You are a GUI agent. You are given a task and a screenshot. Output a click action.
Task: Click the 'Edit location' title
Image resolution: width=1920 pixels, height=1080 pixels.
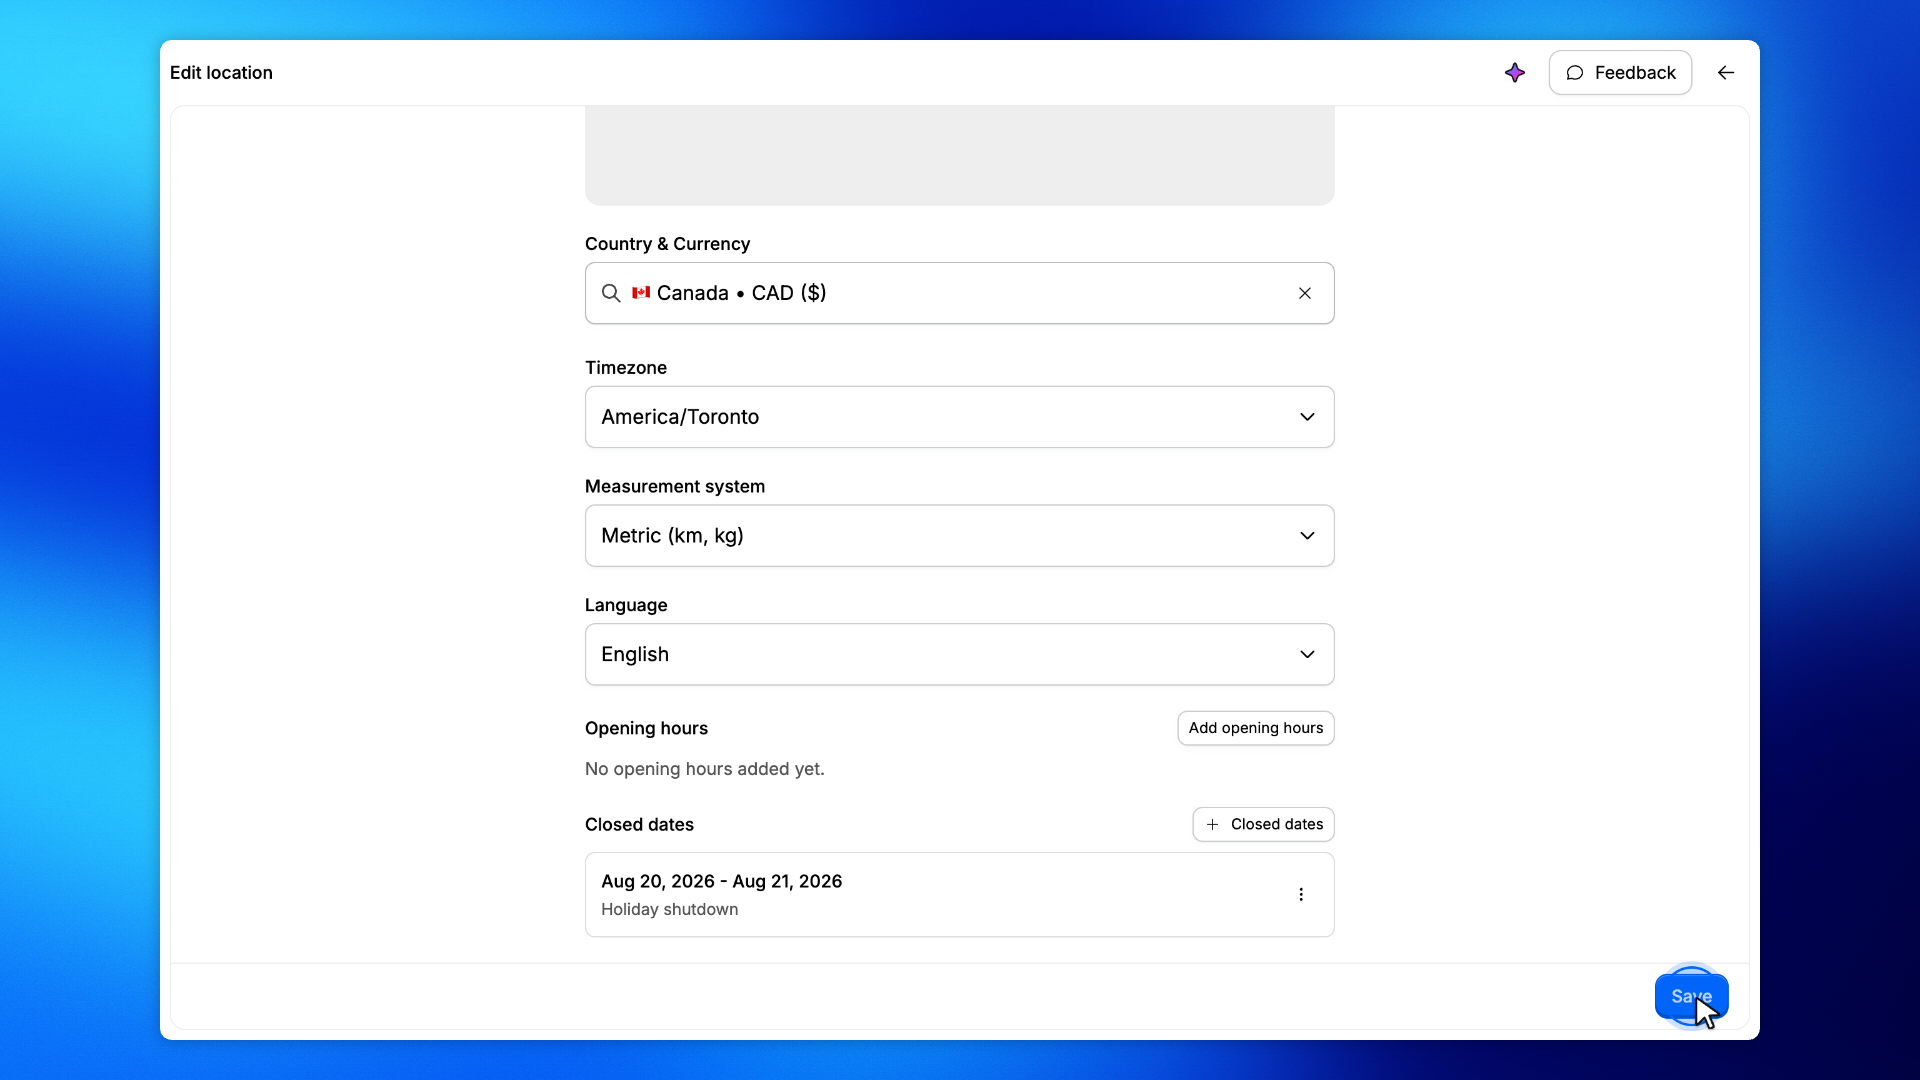pyautogui.click(x=221, y=72)
